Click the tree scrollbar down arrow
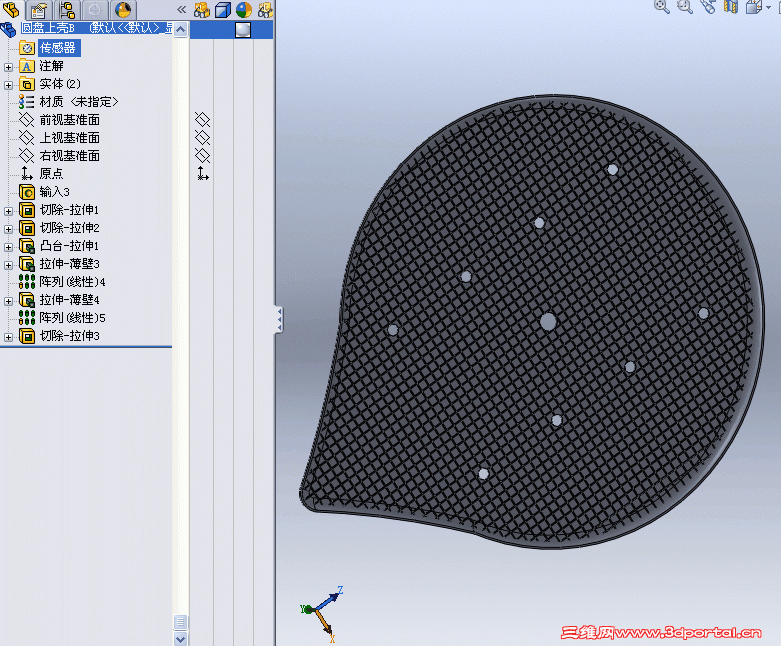Screen dimensions: 781x646 (x=180, y=639)
